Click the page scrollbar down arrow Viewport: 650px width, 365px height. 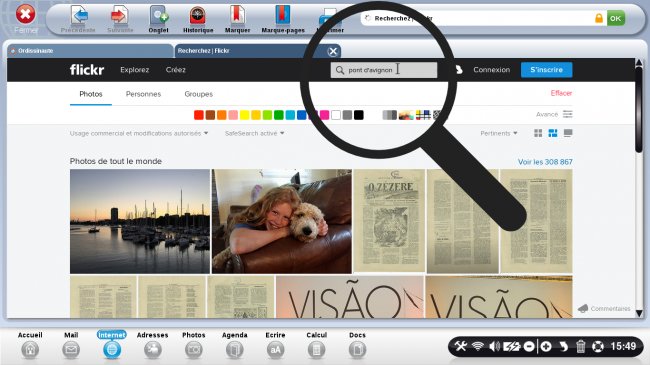point(639,314)
